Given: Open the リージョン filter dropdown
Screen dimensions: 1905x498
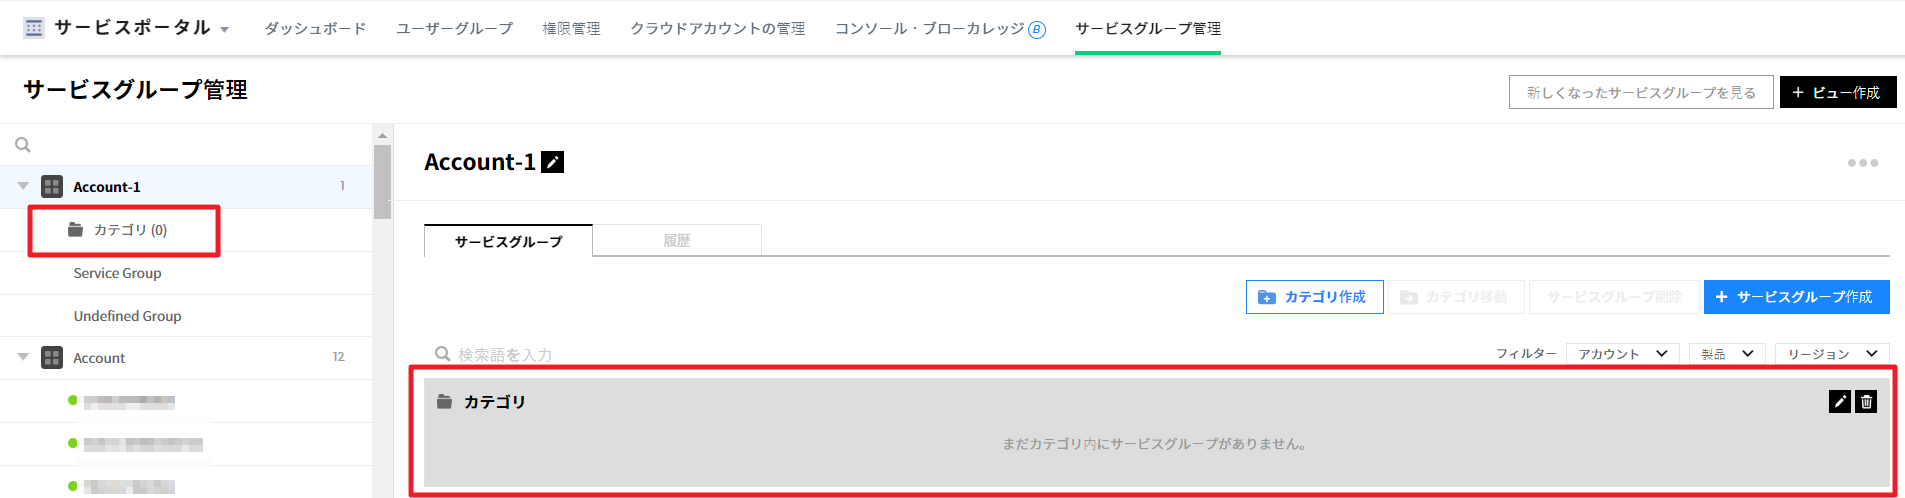Looking at the screenshot, I should [x=1831, y=354].
